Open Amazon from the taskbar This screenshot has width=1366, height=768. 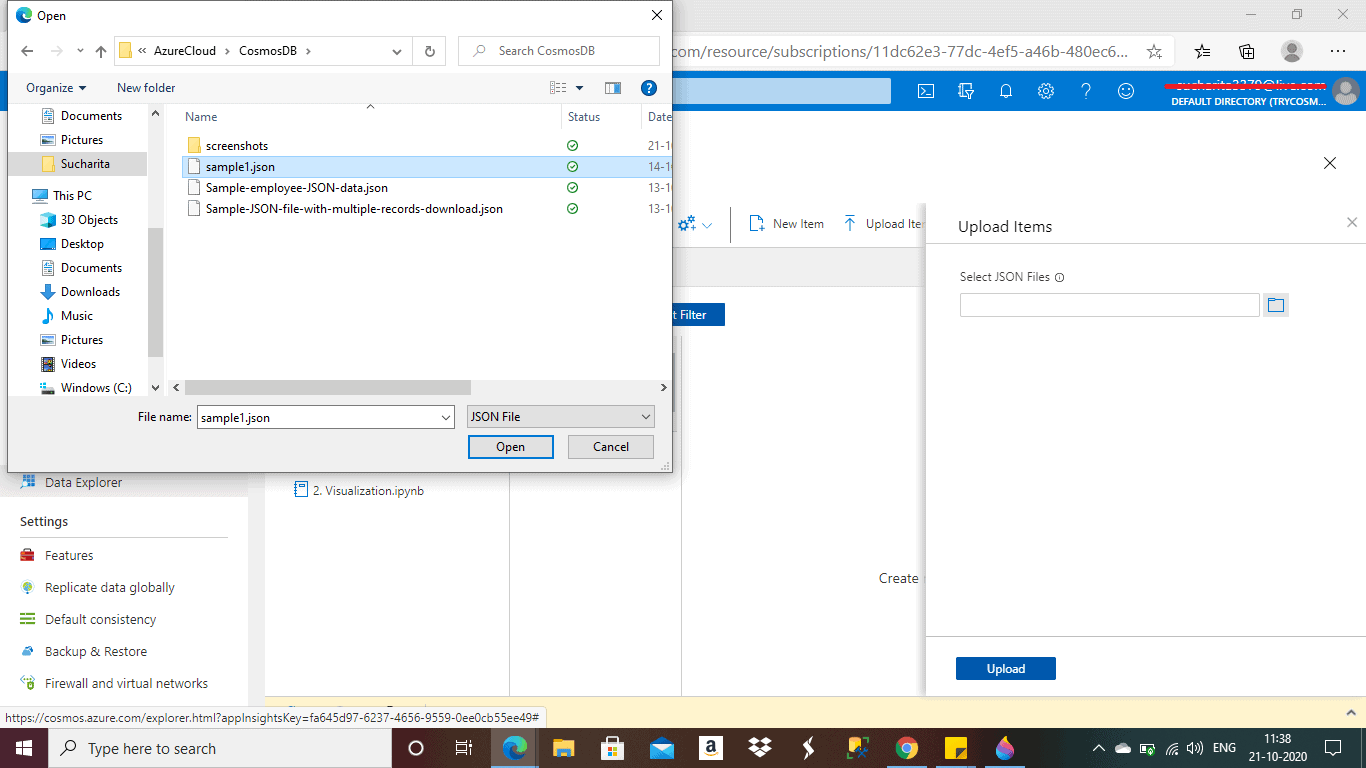tap(711, 748)
